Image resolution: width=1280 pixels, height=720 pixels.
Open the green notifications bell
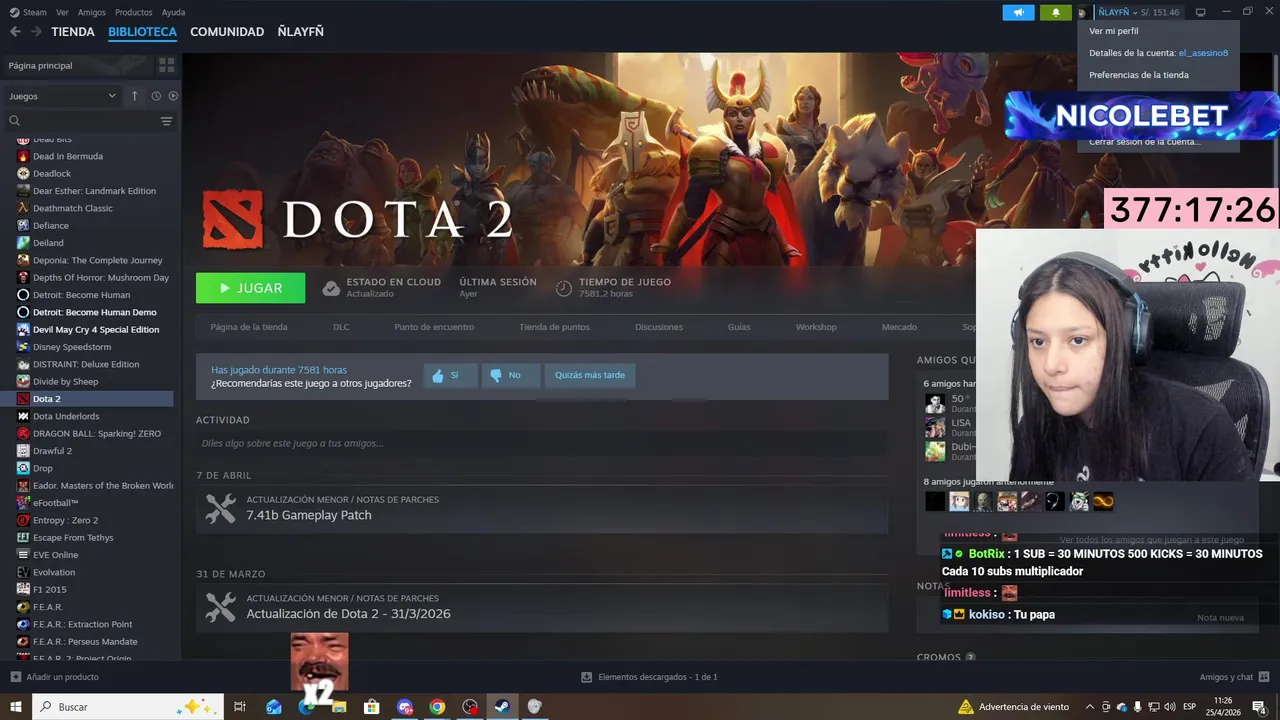pos(1055,12)
